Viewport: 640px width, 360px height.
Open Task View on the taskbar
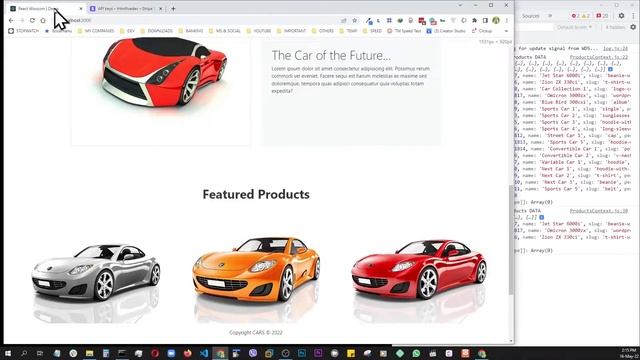pos(40,353)
